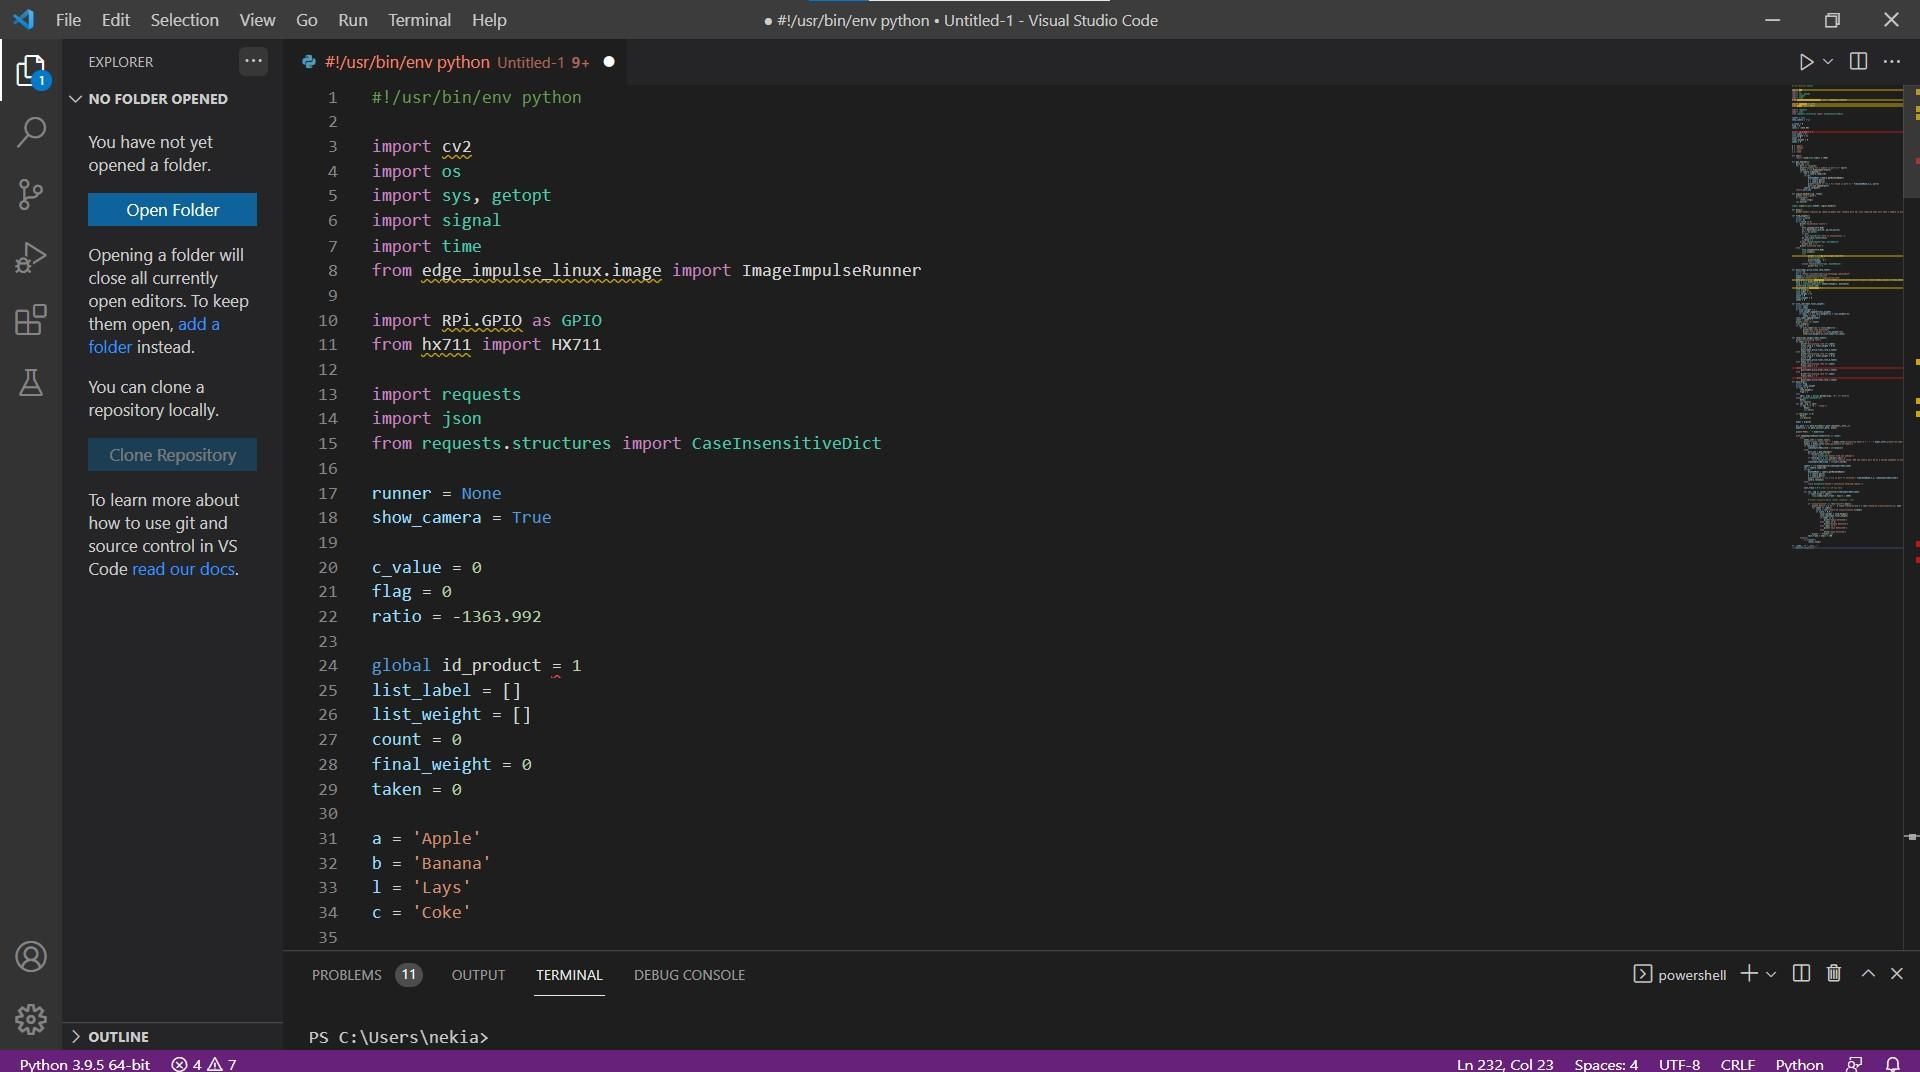
Task: Open the Manage gear settings icon
Action: [31, 1018]
